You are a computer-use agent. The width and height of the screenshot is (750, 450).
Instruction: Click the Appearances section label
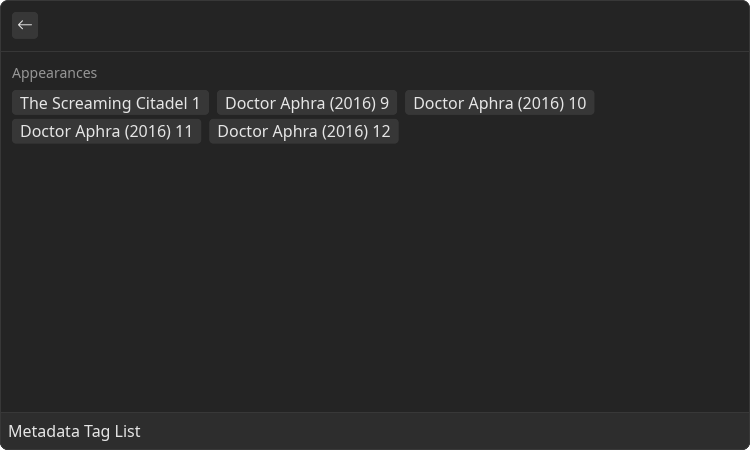click(x=55, y=73)
